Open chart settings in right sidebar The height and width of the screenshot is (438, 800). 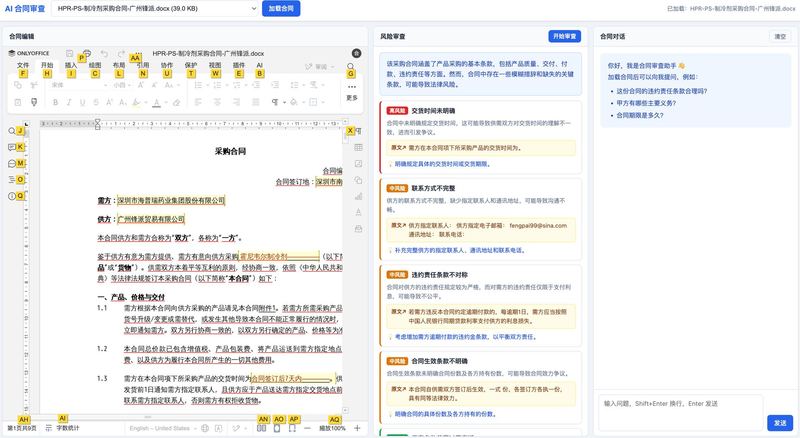click(x=359, y=196)
